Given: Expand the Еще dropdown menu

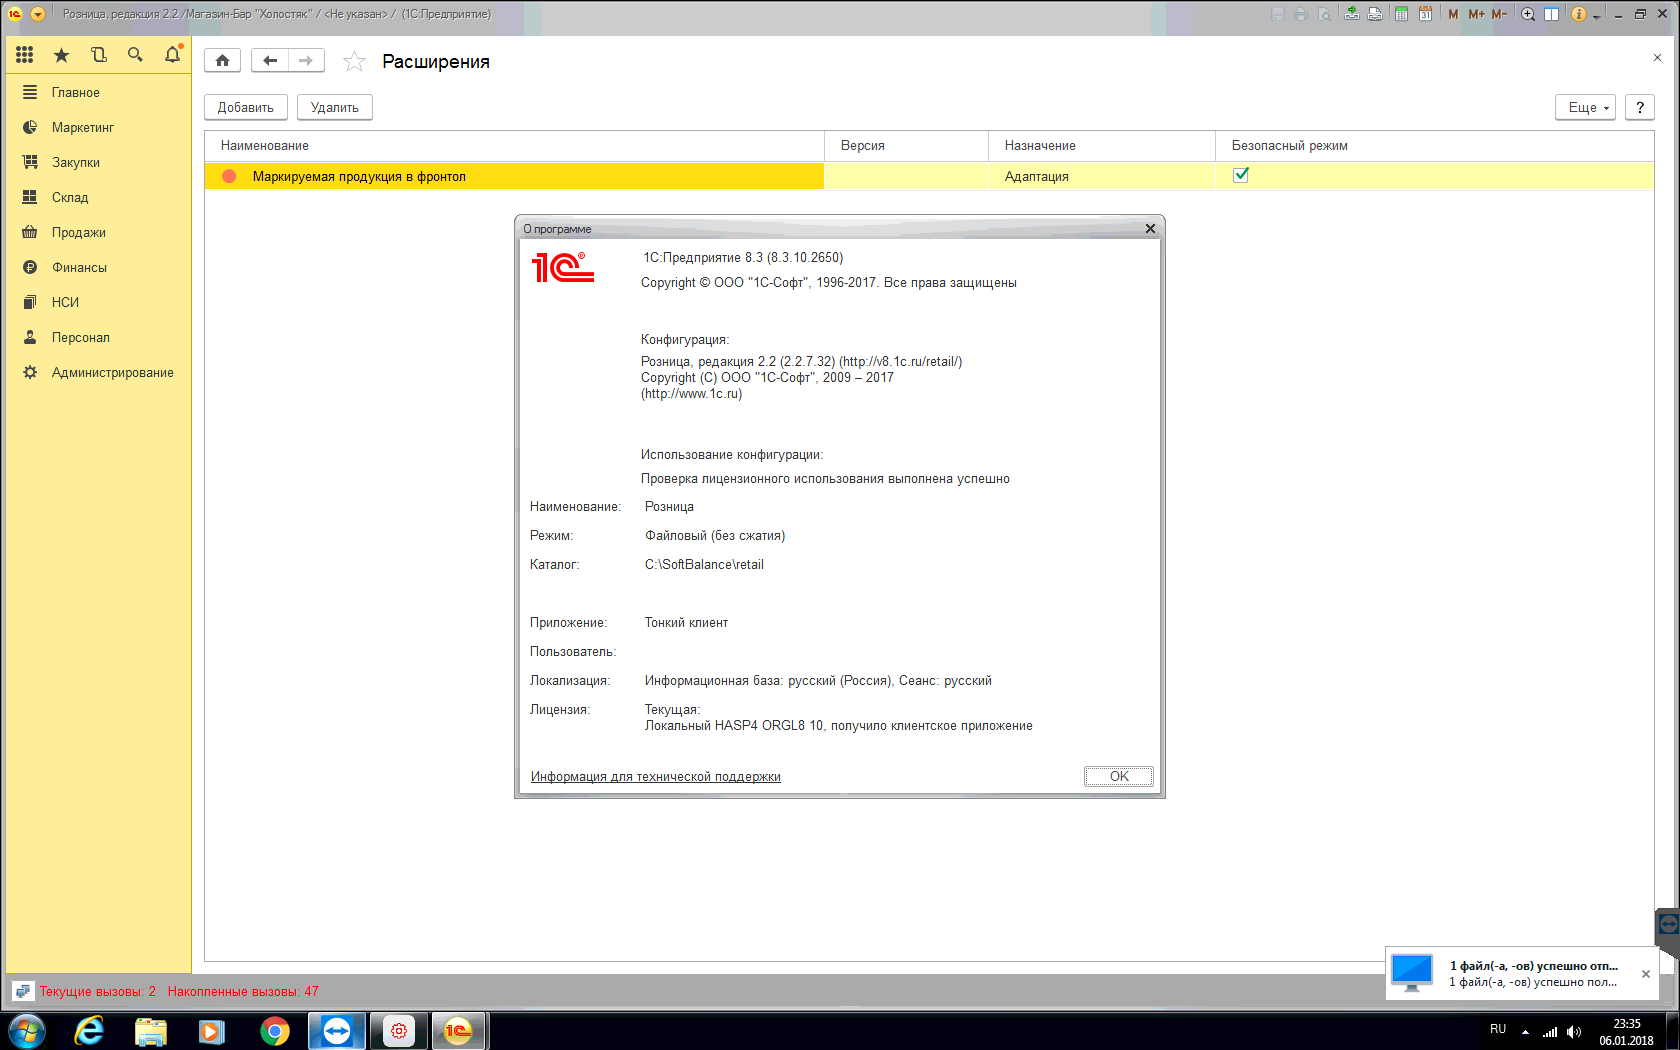Looking at the screenshot, I should [x=1585, y=107].
